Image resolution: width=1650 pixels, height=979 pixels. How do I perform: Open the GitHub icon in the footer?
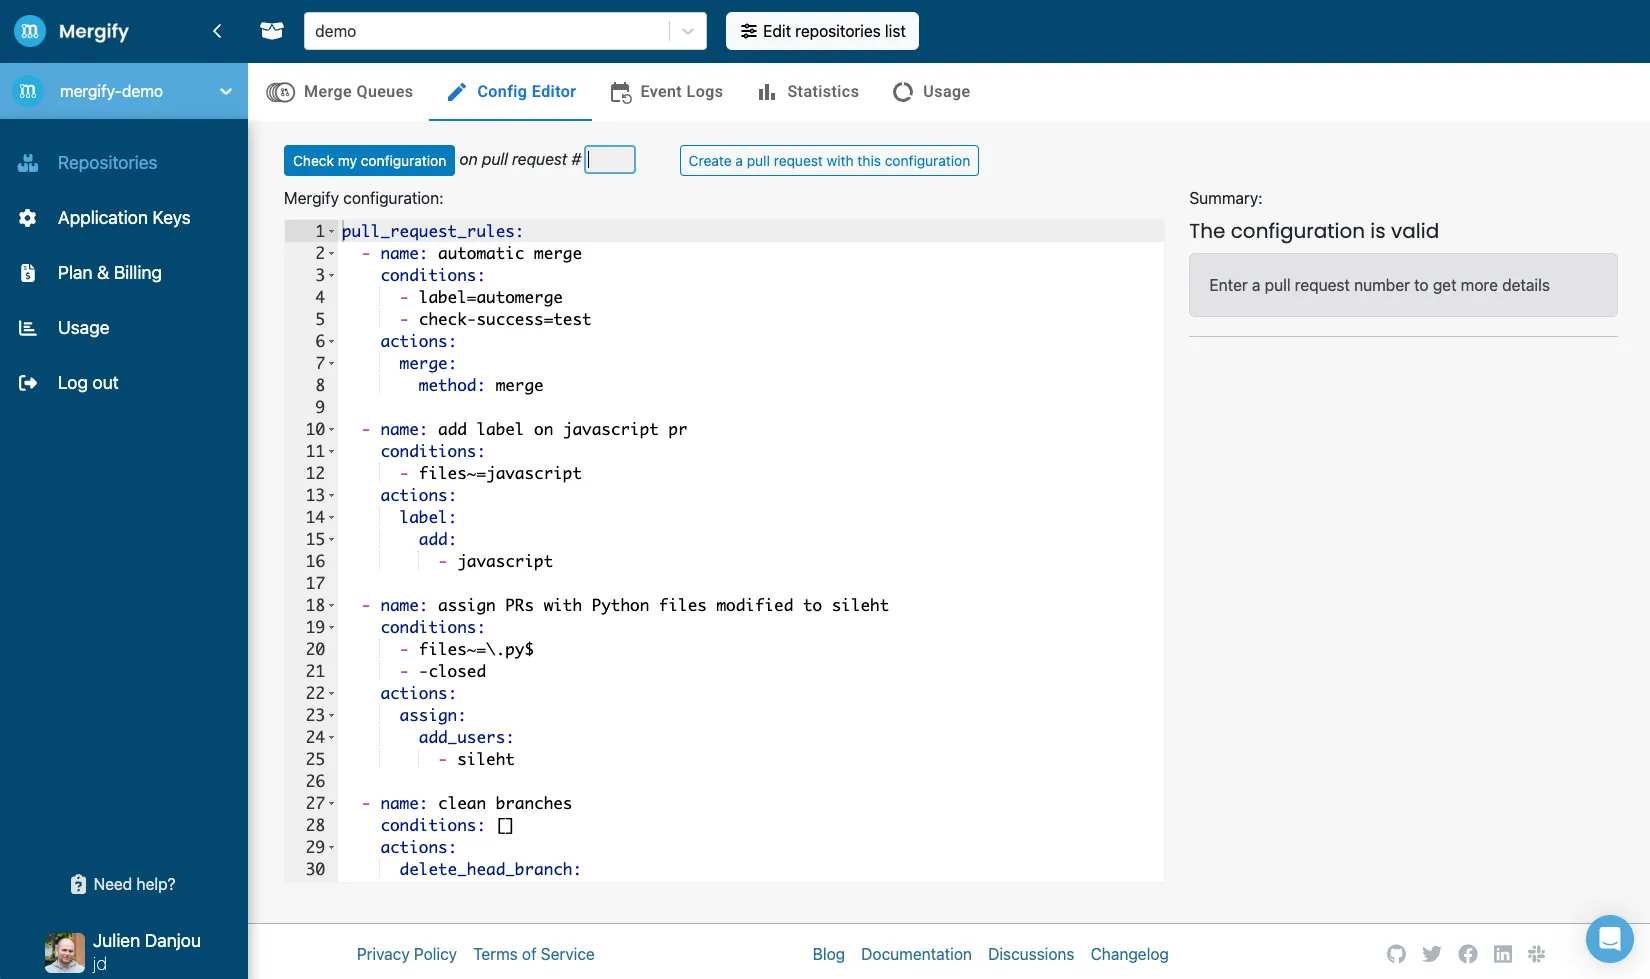(x=1397, y=954)
